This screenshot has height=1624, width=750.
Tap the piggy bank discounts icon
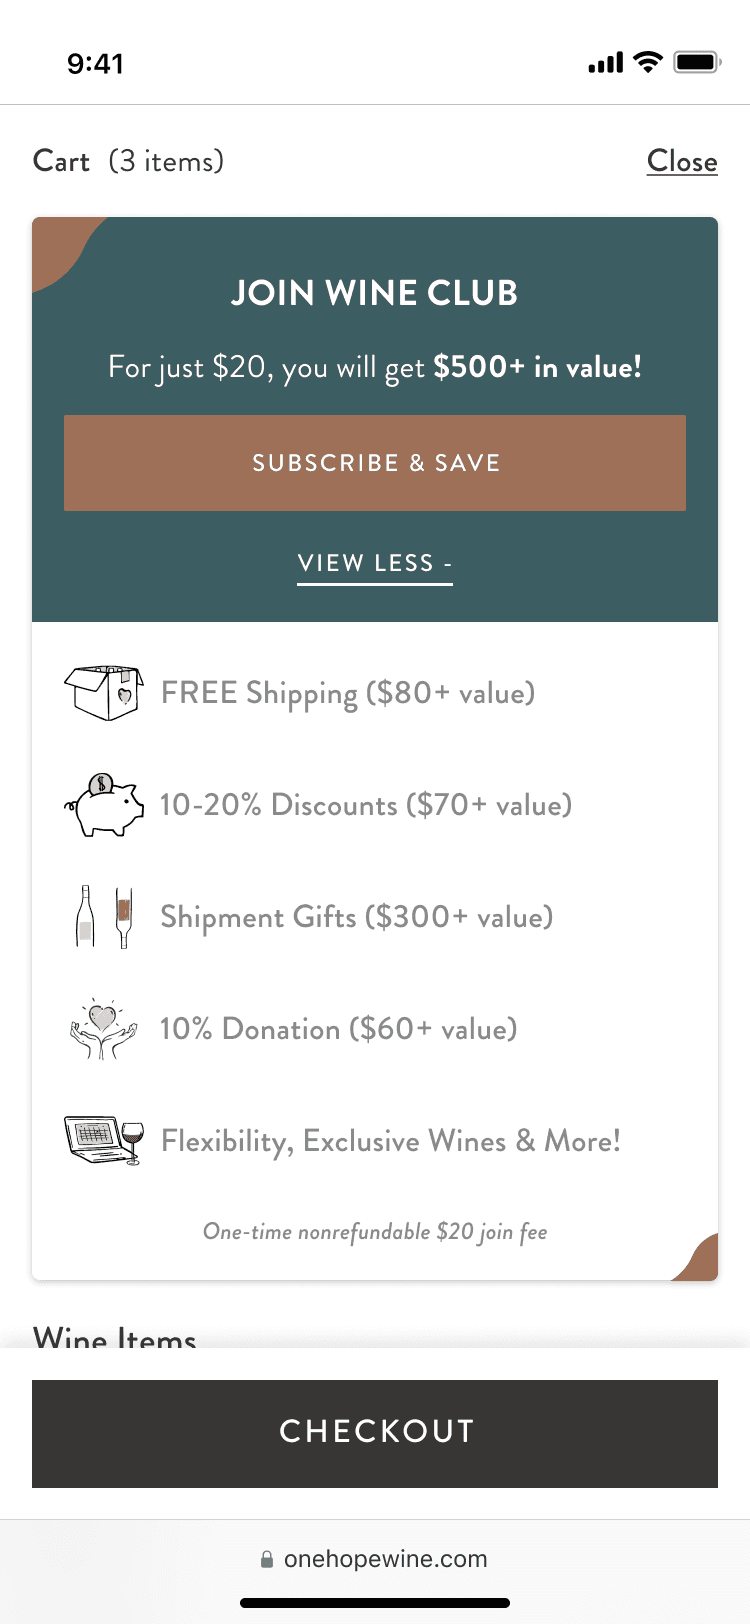tap(103, 805)
